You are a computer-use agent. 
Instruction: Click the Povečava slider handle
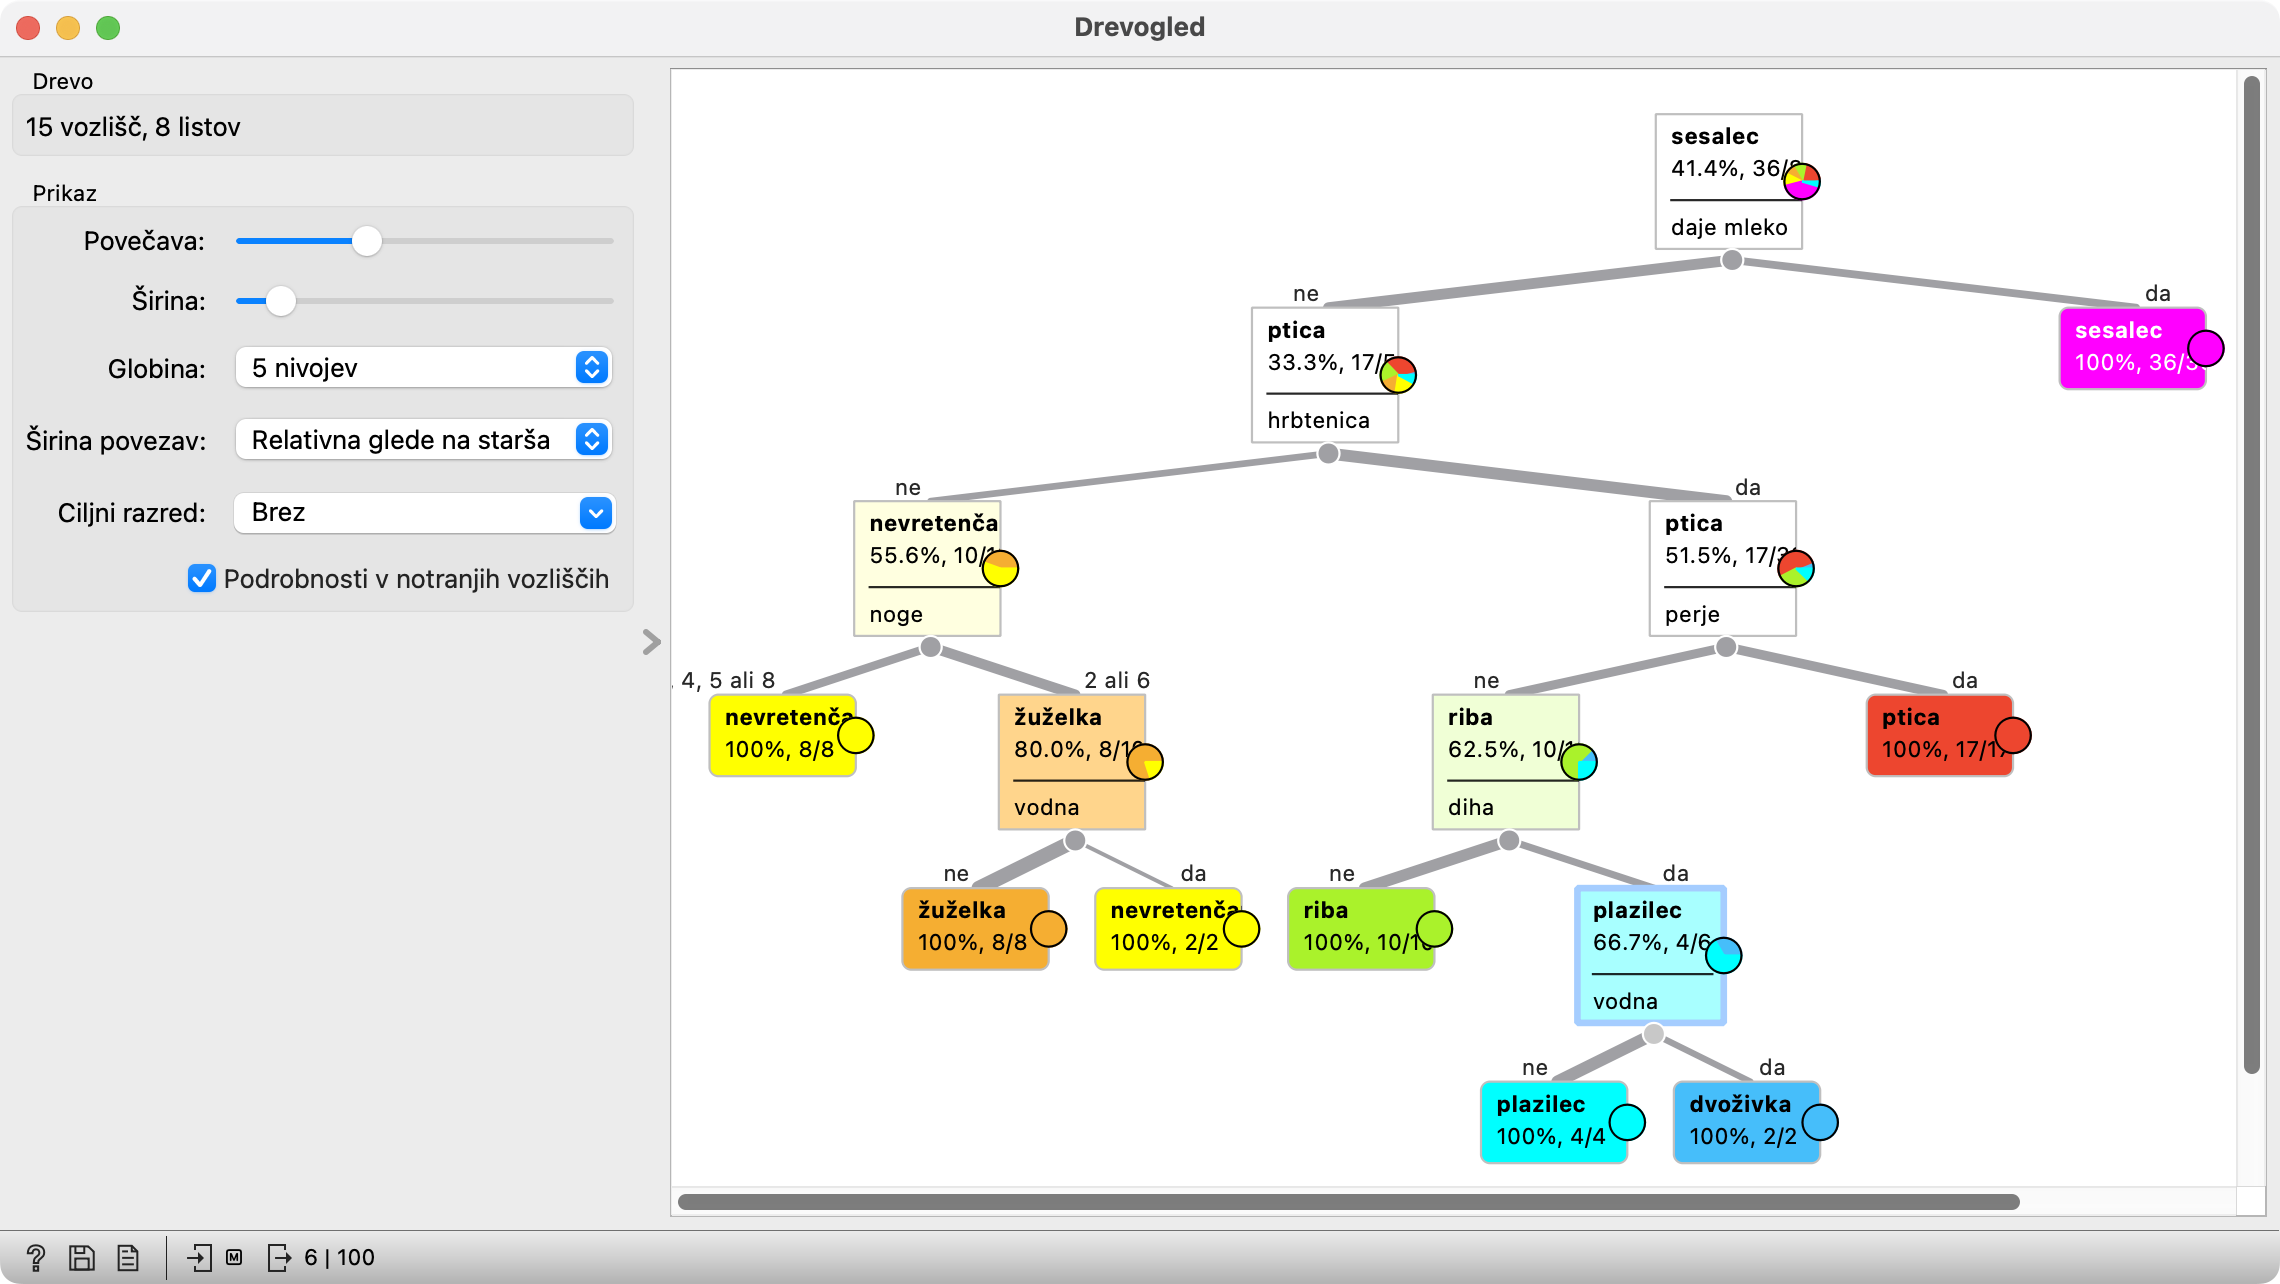point(367,241)
